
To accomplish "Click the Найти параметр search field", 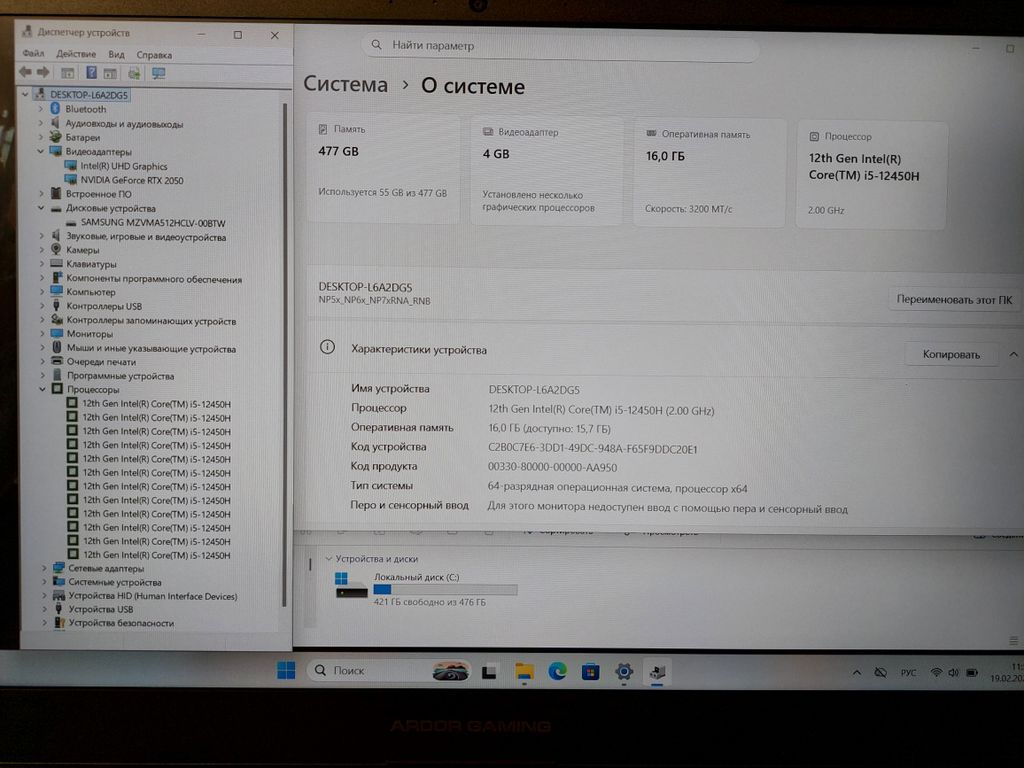I will (x=560, y=46).
